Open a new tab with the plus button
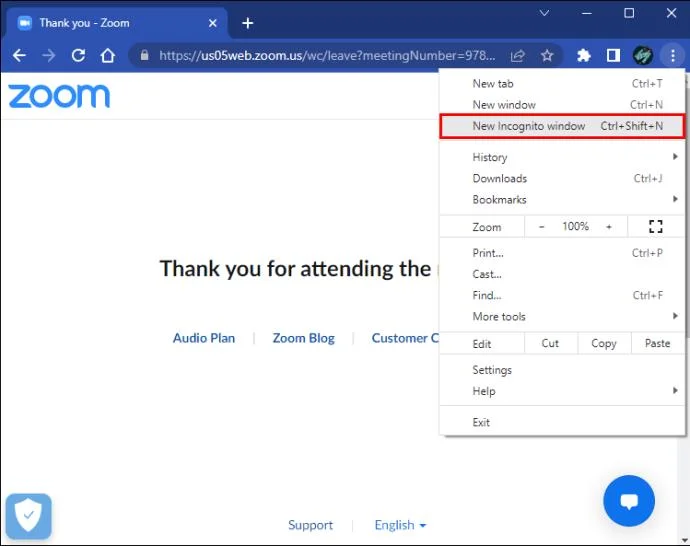The width and height of the screenshot is (690, 546). tap(248, 23)
